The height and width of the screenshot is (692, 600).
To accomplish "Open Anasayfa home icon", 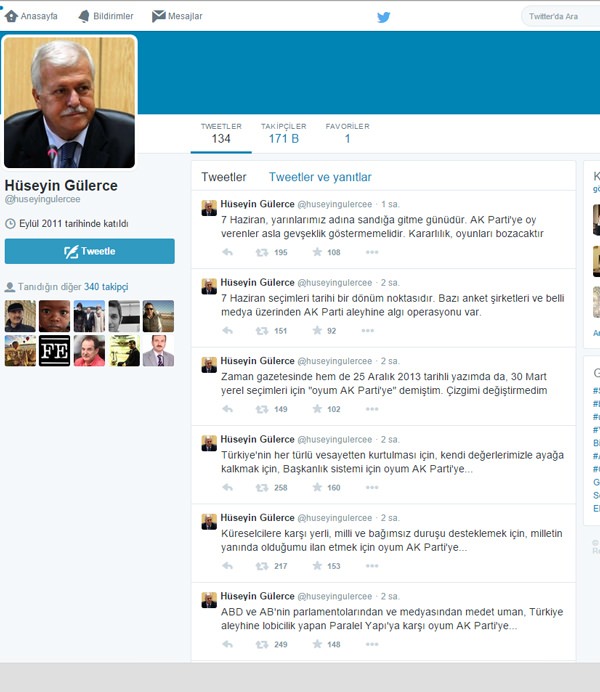I will click(x=11, y=16).
